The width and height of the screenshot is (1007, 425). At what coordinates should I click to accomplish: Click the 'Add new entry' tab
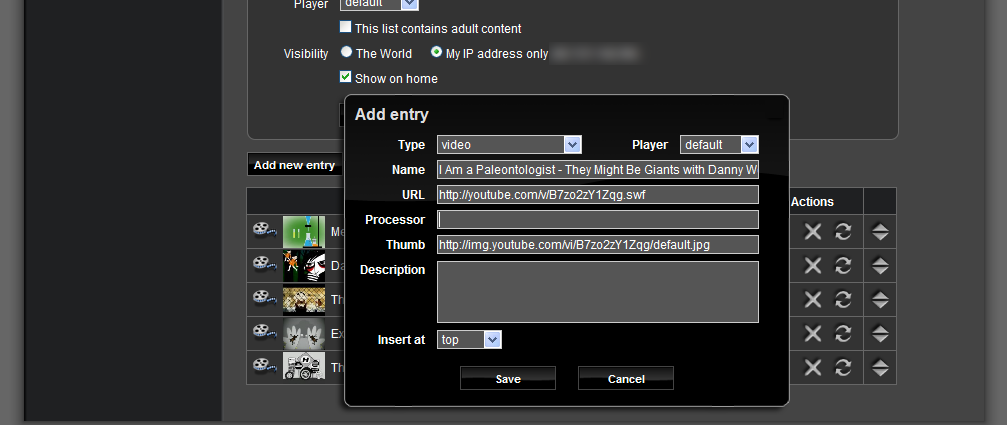(x=294, y=165)
